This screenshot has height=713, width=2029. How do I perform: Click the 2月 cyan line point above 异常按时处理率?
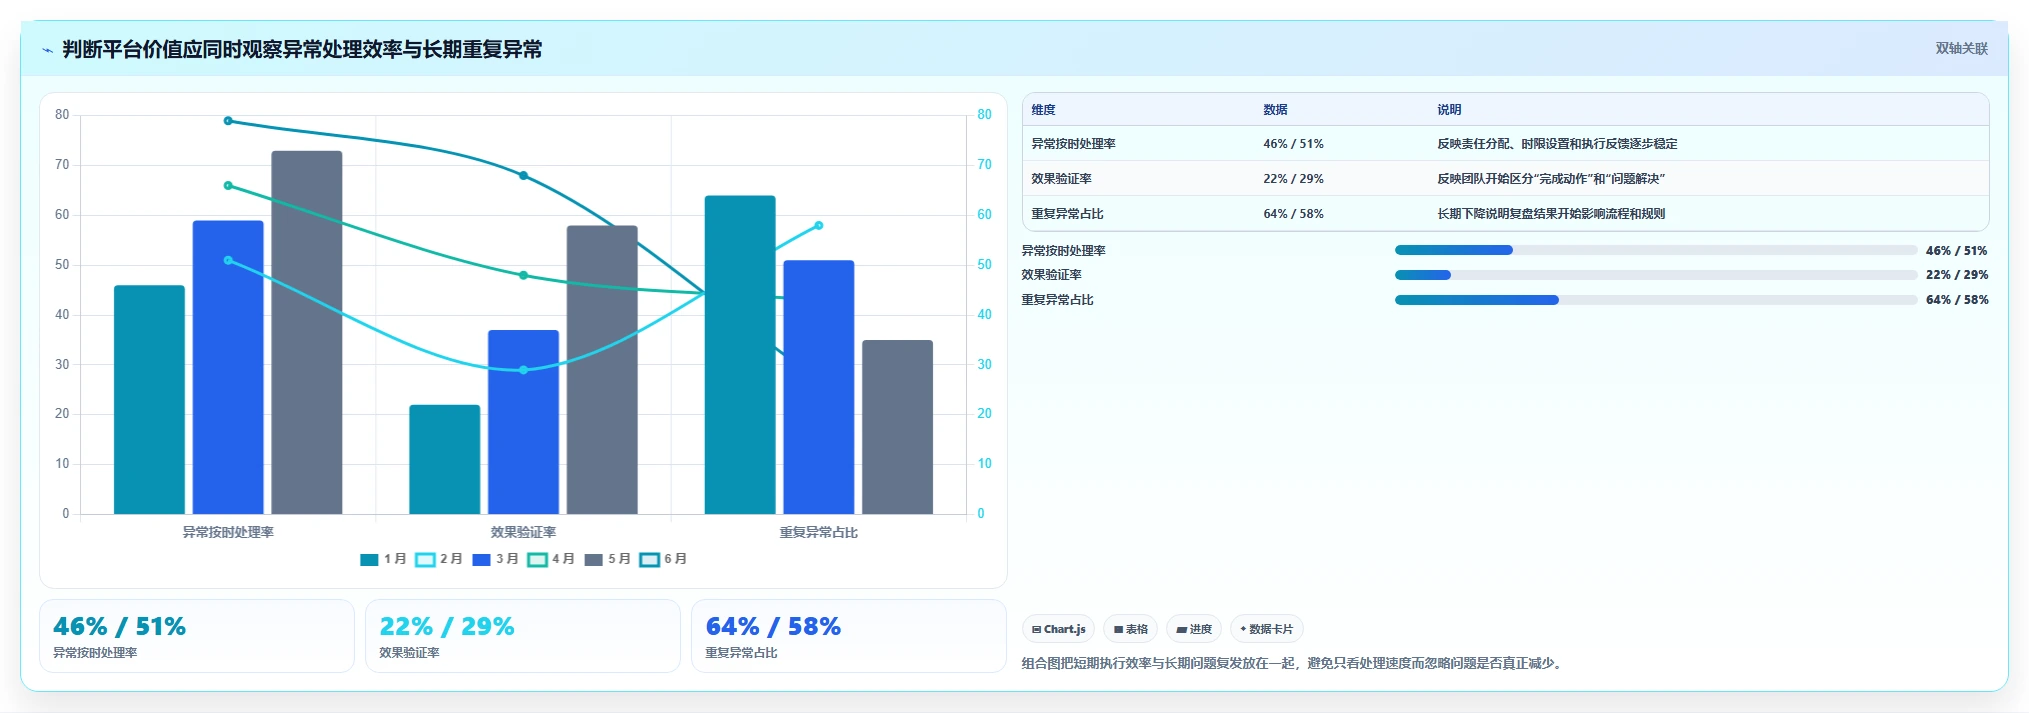coord(228,260)
